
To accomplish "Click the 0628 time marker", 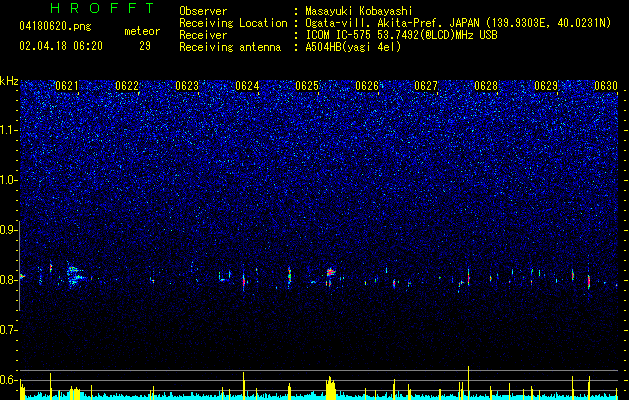I will (486, 86).
